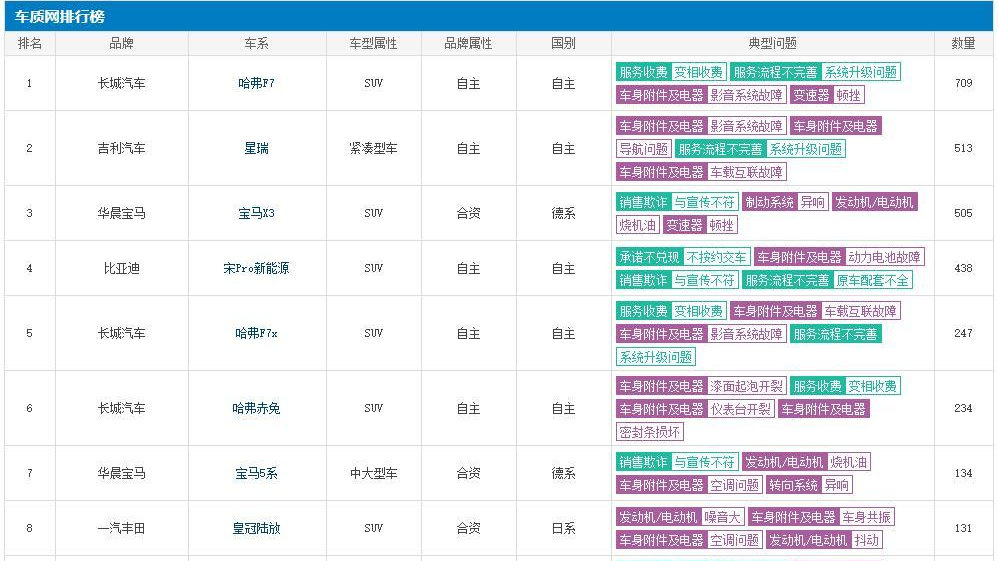
Task: Click the 排名 column header
Action: point(30,43)
